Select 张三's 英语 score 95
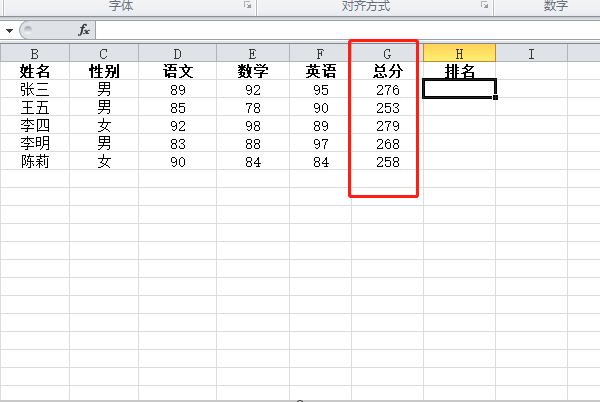600x402 pixels. coord(320,89)
